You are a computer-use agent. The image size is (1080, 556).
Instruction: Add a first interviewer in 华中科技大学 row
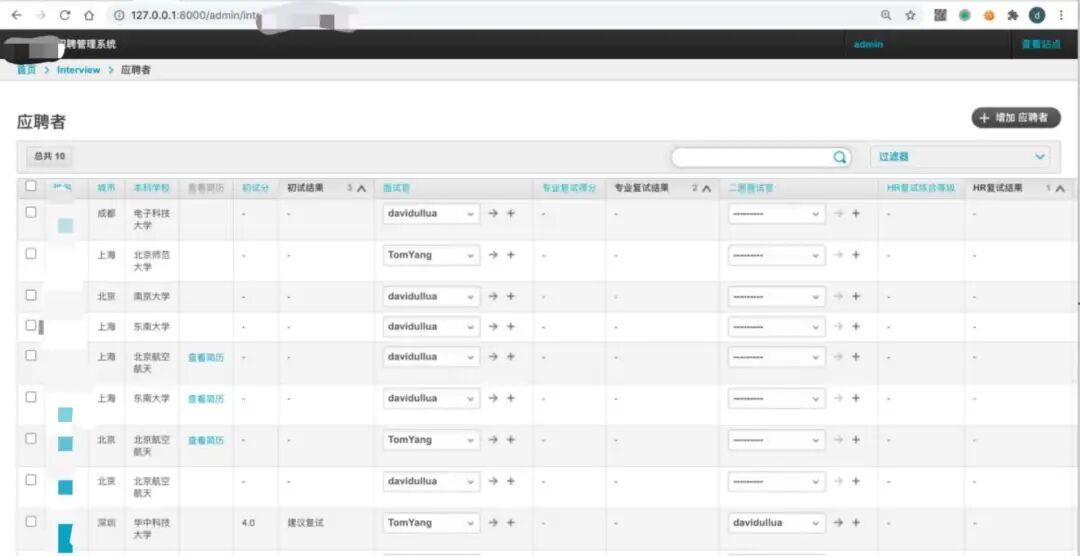tap(510, 522)
